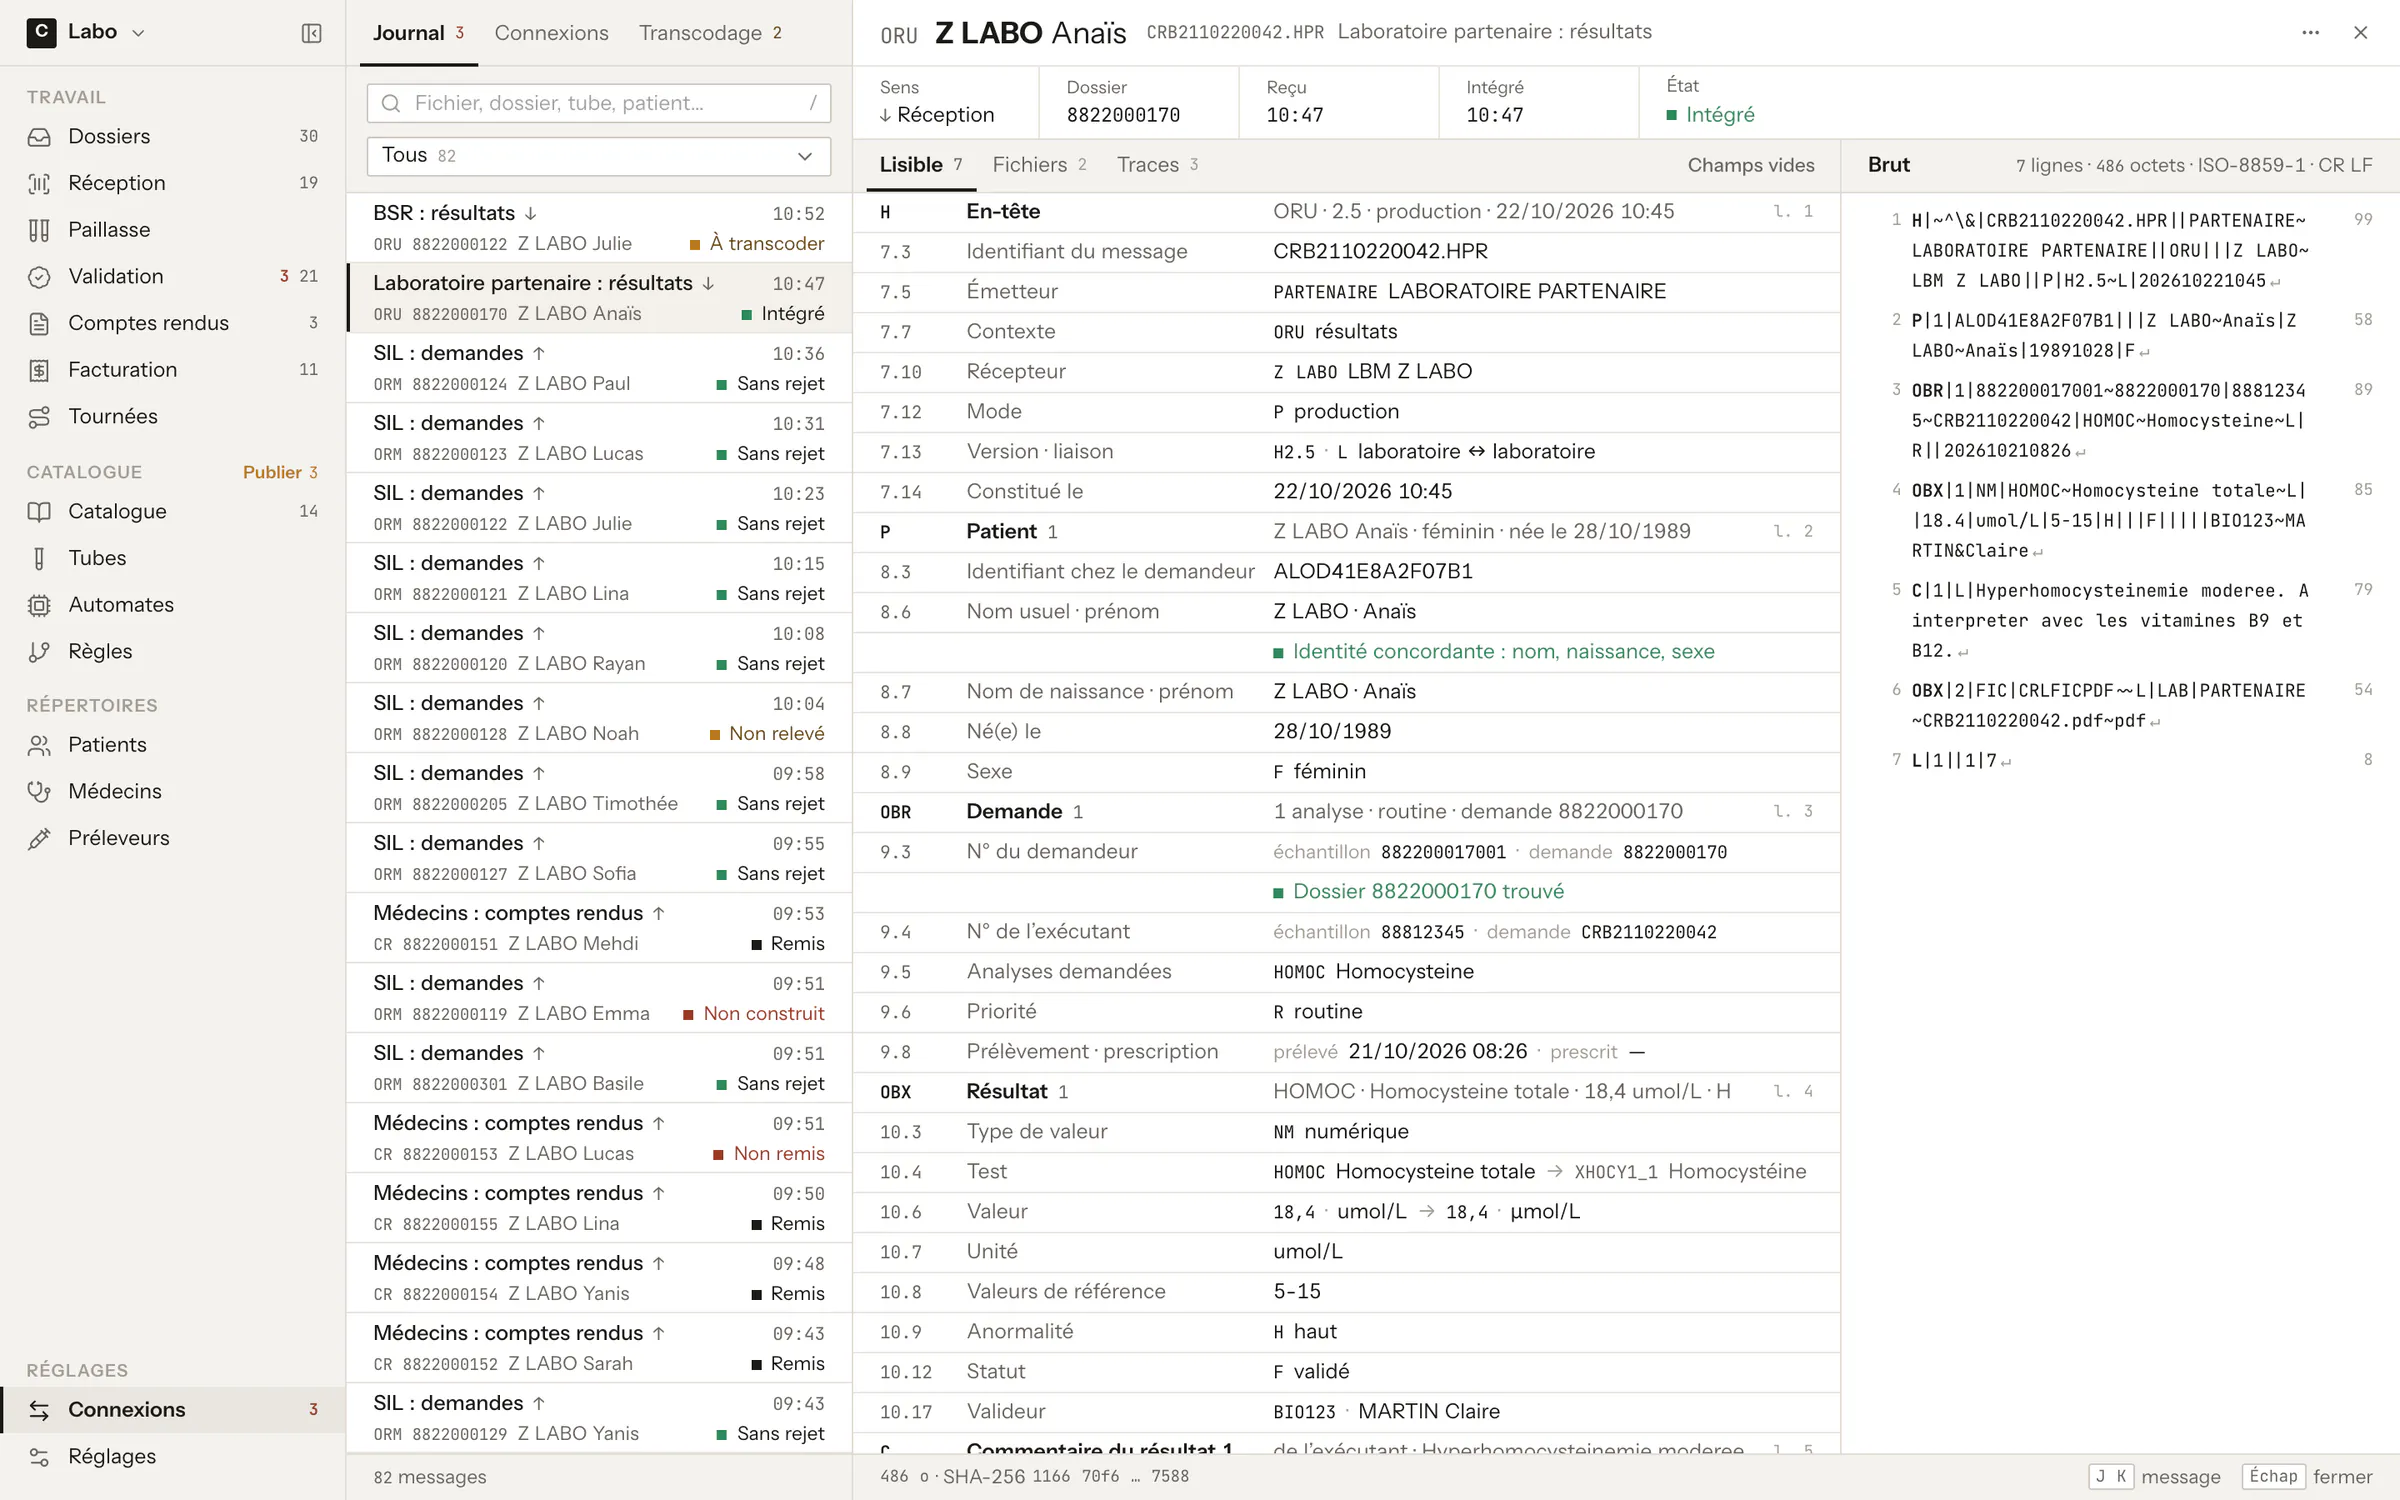Open the Tournées section
This screenshot has height=1500, width=2400.
pyautogui.click(x=172, y=416)
